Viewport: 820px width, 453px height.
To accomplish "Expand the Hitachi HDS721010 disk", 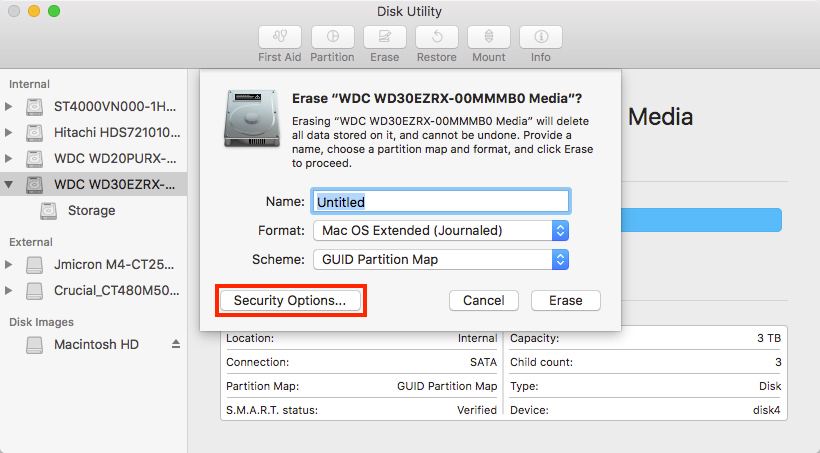I will (9, 132).
